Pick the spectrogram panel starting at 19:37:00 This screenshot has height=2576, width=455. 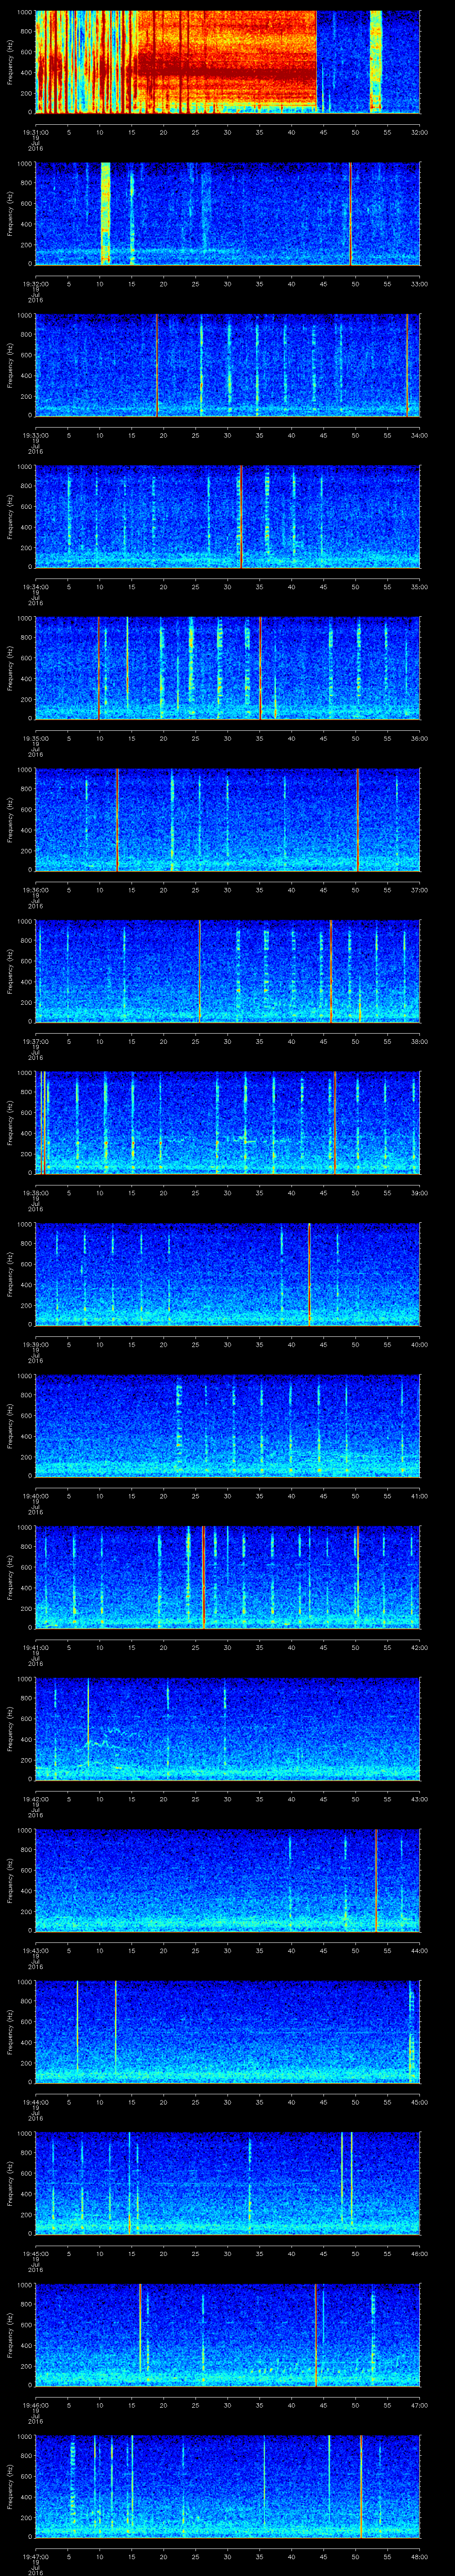tap(227, 971)
